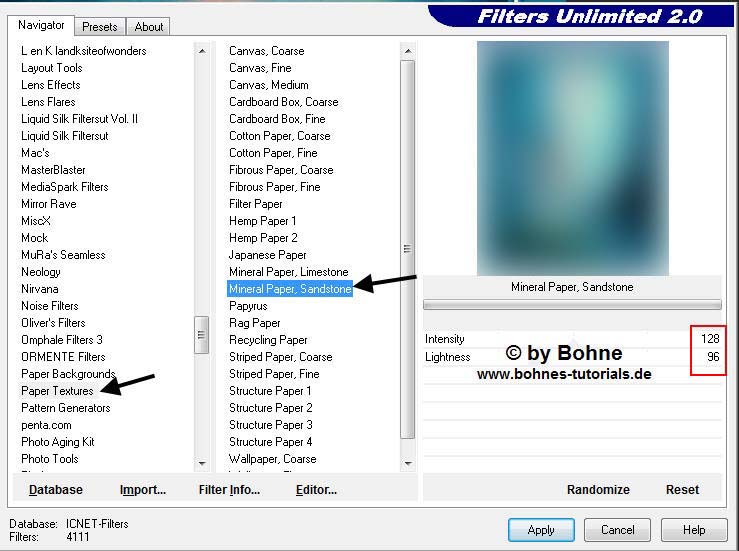Click the filter list scroll-up arrow
739x551 pixels.
tap(407, 51)
